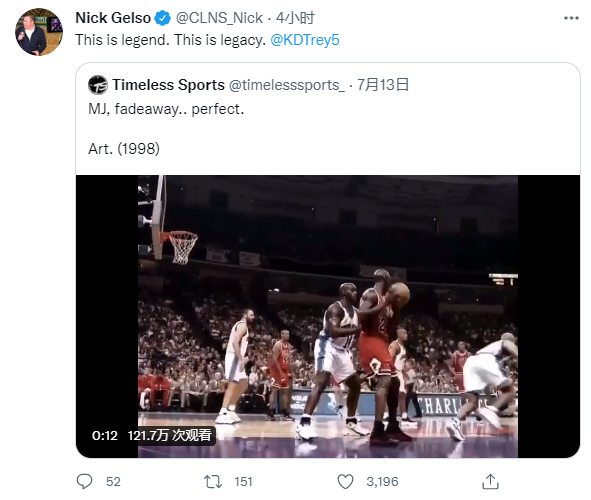The image size is (591, 500).
Task: Open the reply comment icon
Action: pyautogui.click(x=84, y=482)
